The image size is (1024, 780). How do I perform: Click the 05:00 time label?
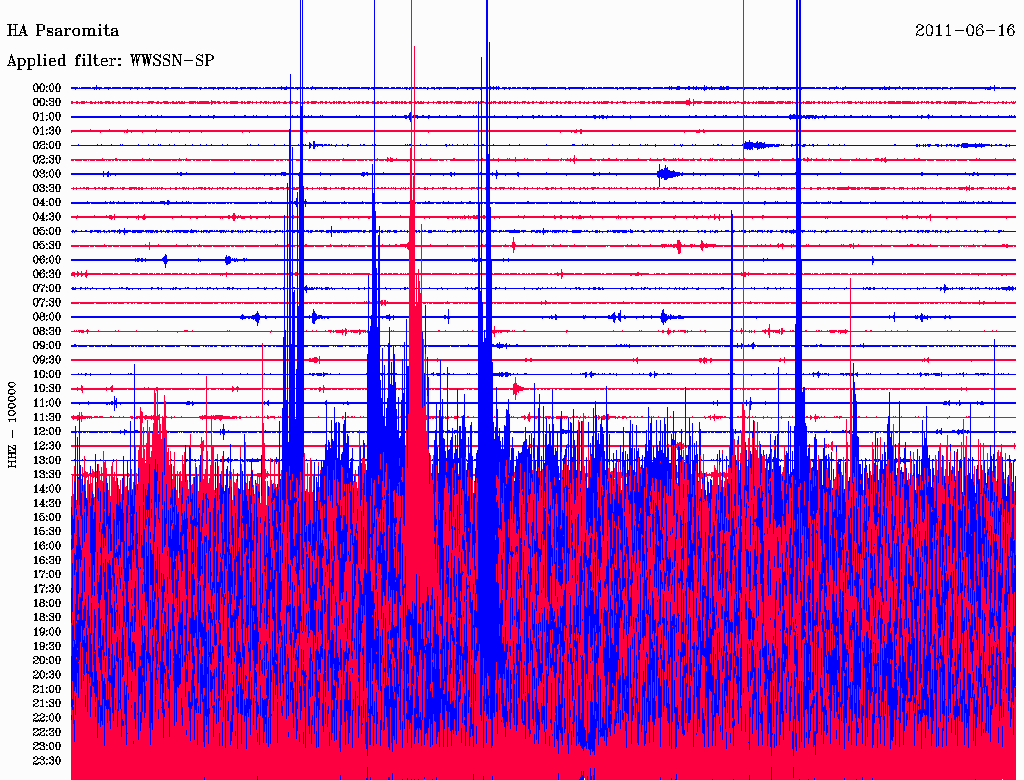(x=47, y=231)
